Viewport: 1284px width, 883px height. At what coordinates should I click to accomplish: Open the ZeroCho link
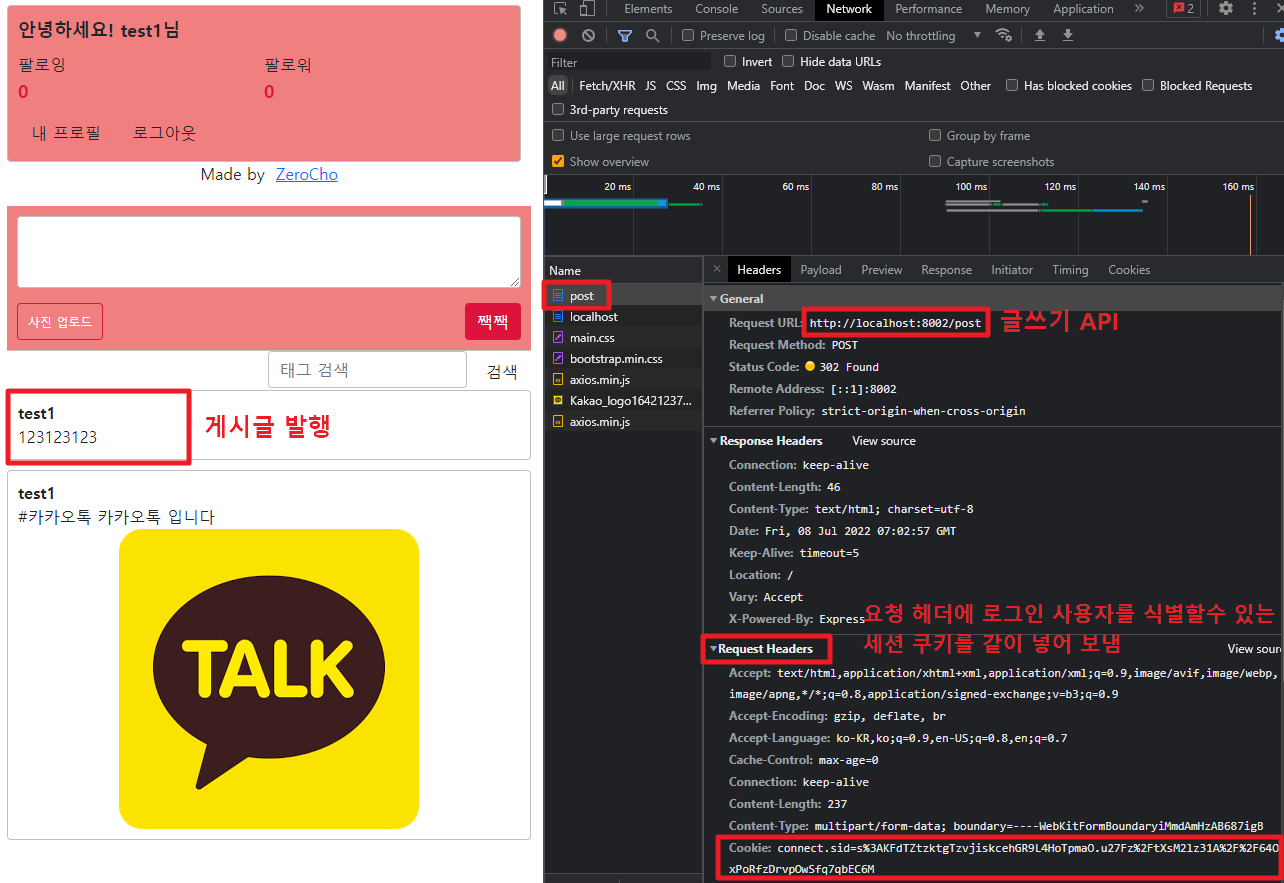coord(307,174)
